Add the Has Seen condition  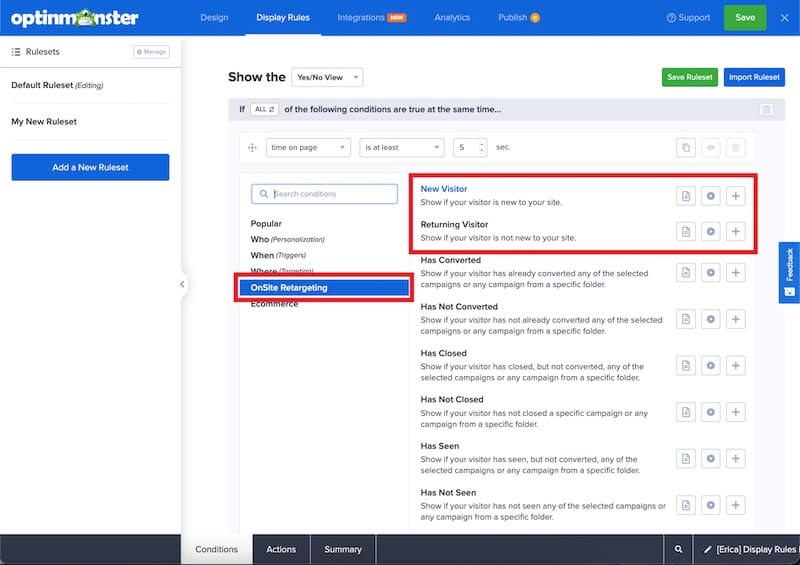pyautogui.click(x=736, y=459)
